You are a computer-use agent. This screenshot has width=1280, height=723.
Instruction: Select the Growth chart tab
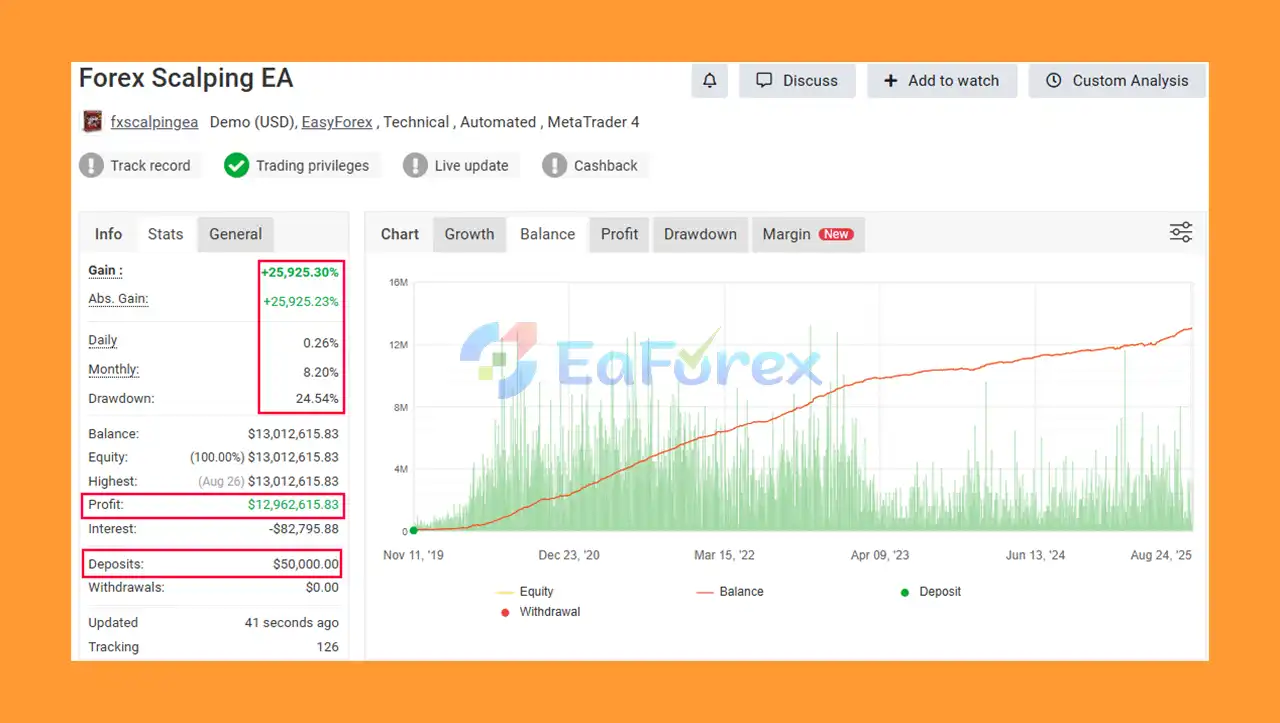point(469,234)
